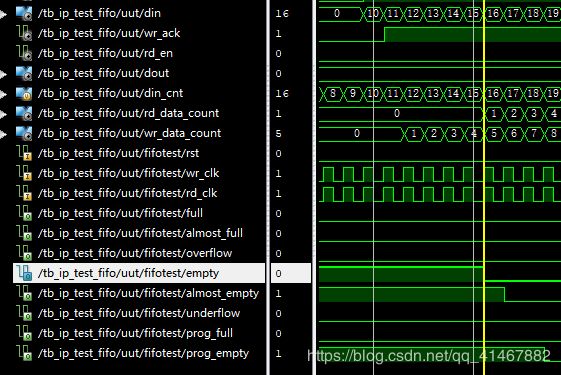
Task: Click the fifotest/full signal icon
Action: tap(25, 213)
